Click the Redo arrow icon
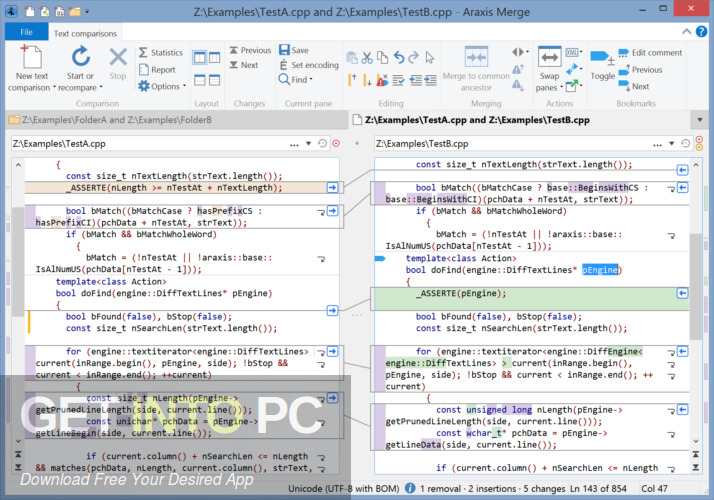Image resolution: width=714 pixels, height=500 pixels. [413, 57]
